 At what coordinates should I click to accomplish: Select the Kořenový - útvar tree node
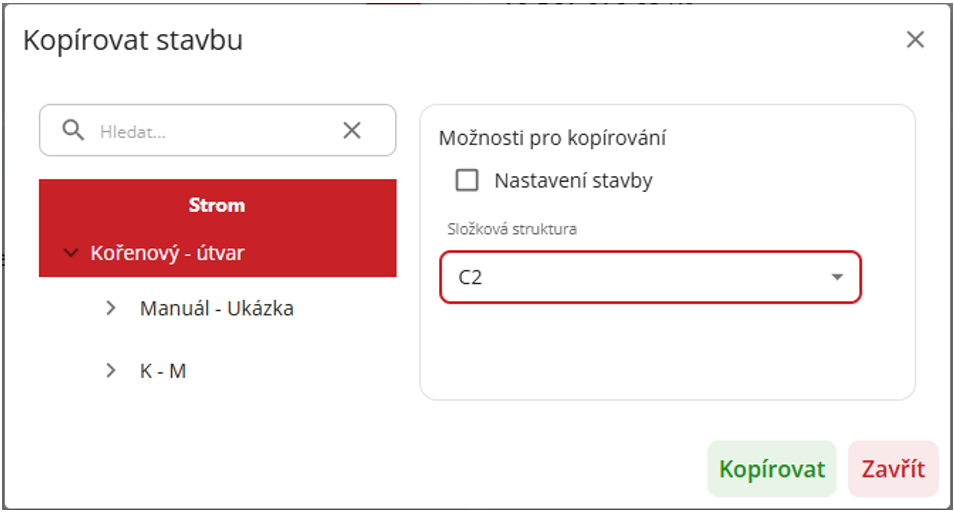click(x=167, y=254)
